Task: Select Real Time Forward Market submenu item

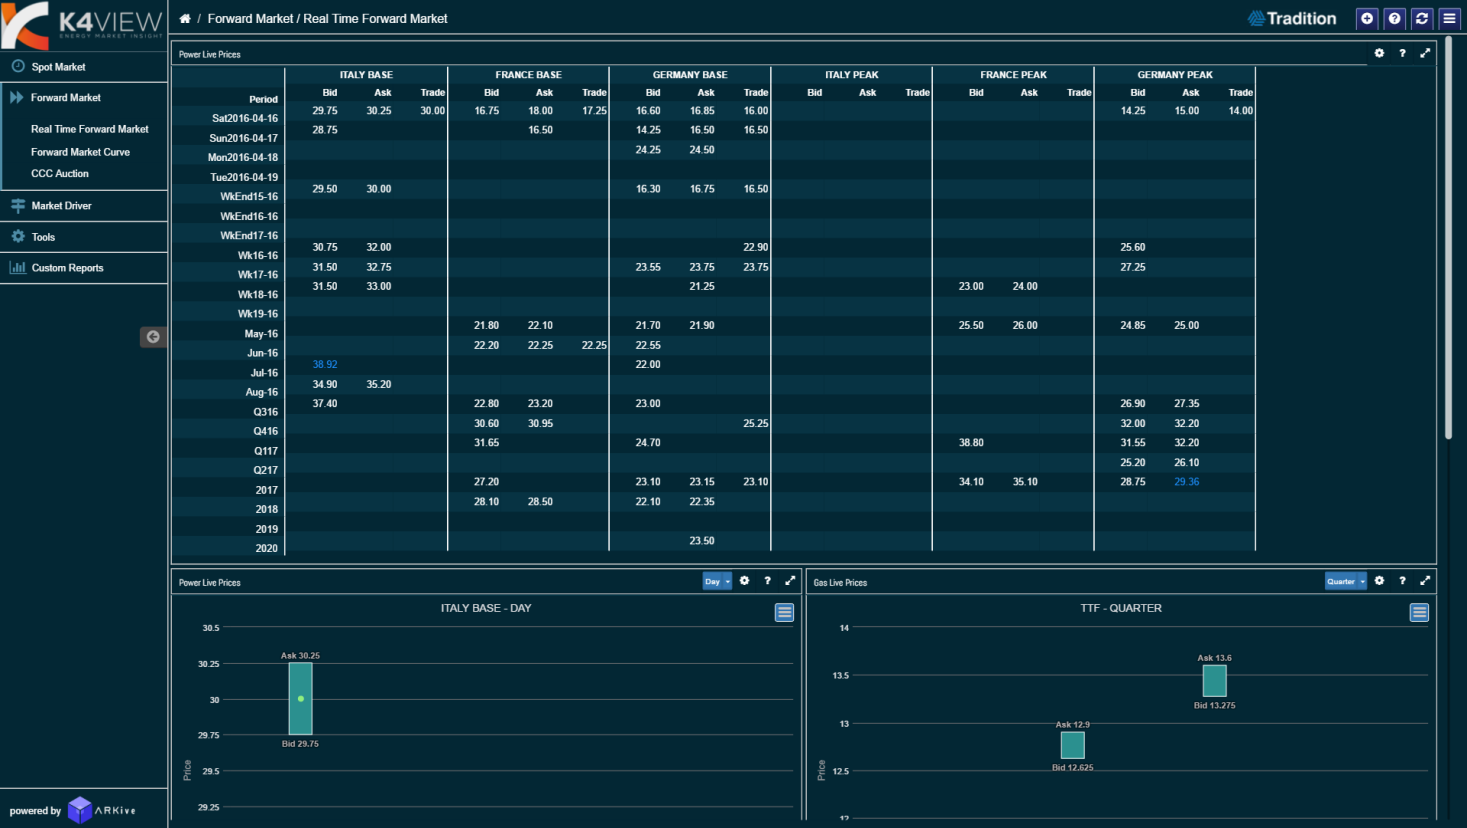Action: pyautogui.click(x=90, y=129)
